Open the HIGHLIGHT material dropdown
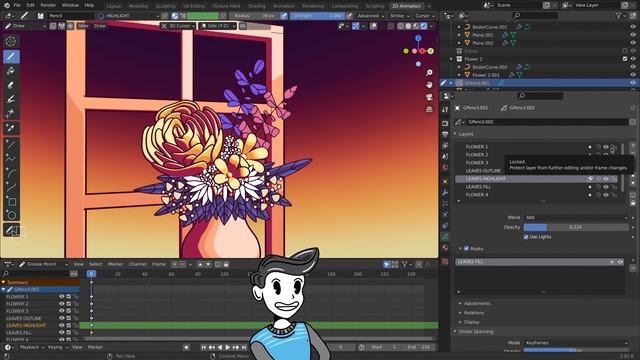The image size is (640, 360). [128, 16]
